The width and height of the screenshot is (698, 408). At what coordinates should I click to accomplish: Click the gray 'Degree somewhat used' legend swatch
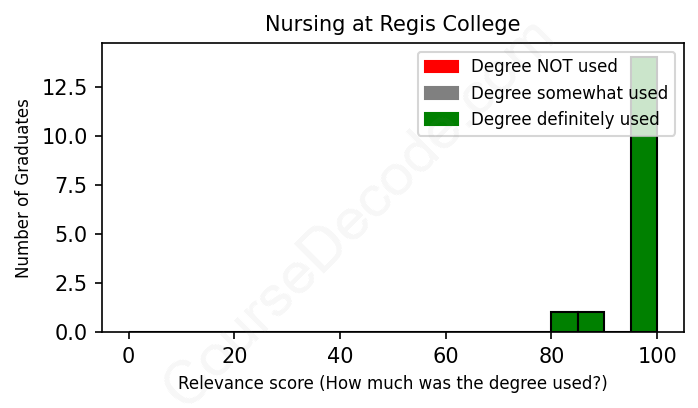tap(441, 93)
